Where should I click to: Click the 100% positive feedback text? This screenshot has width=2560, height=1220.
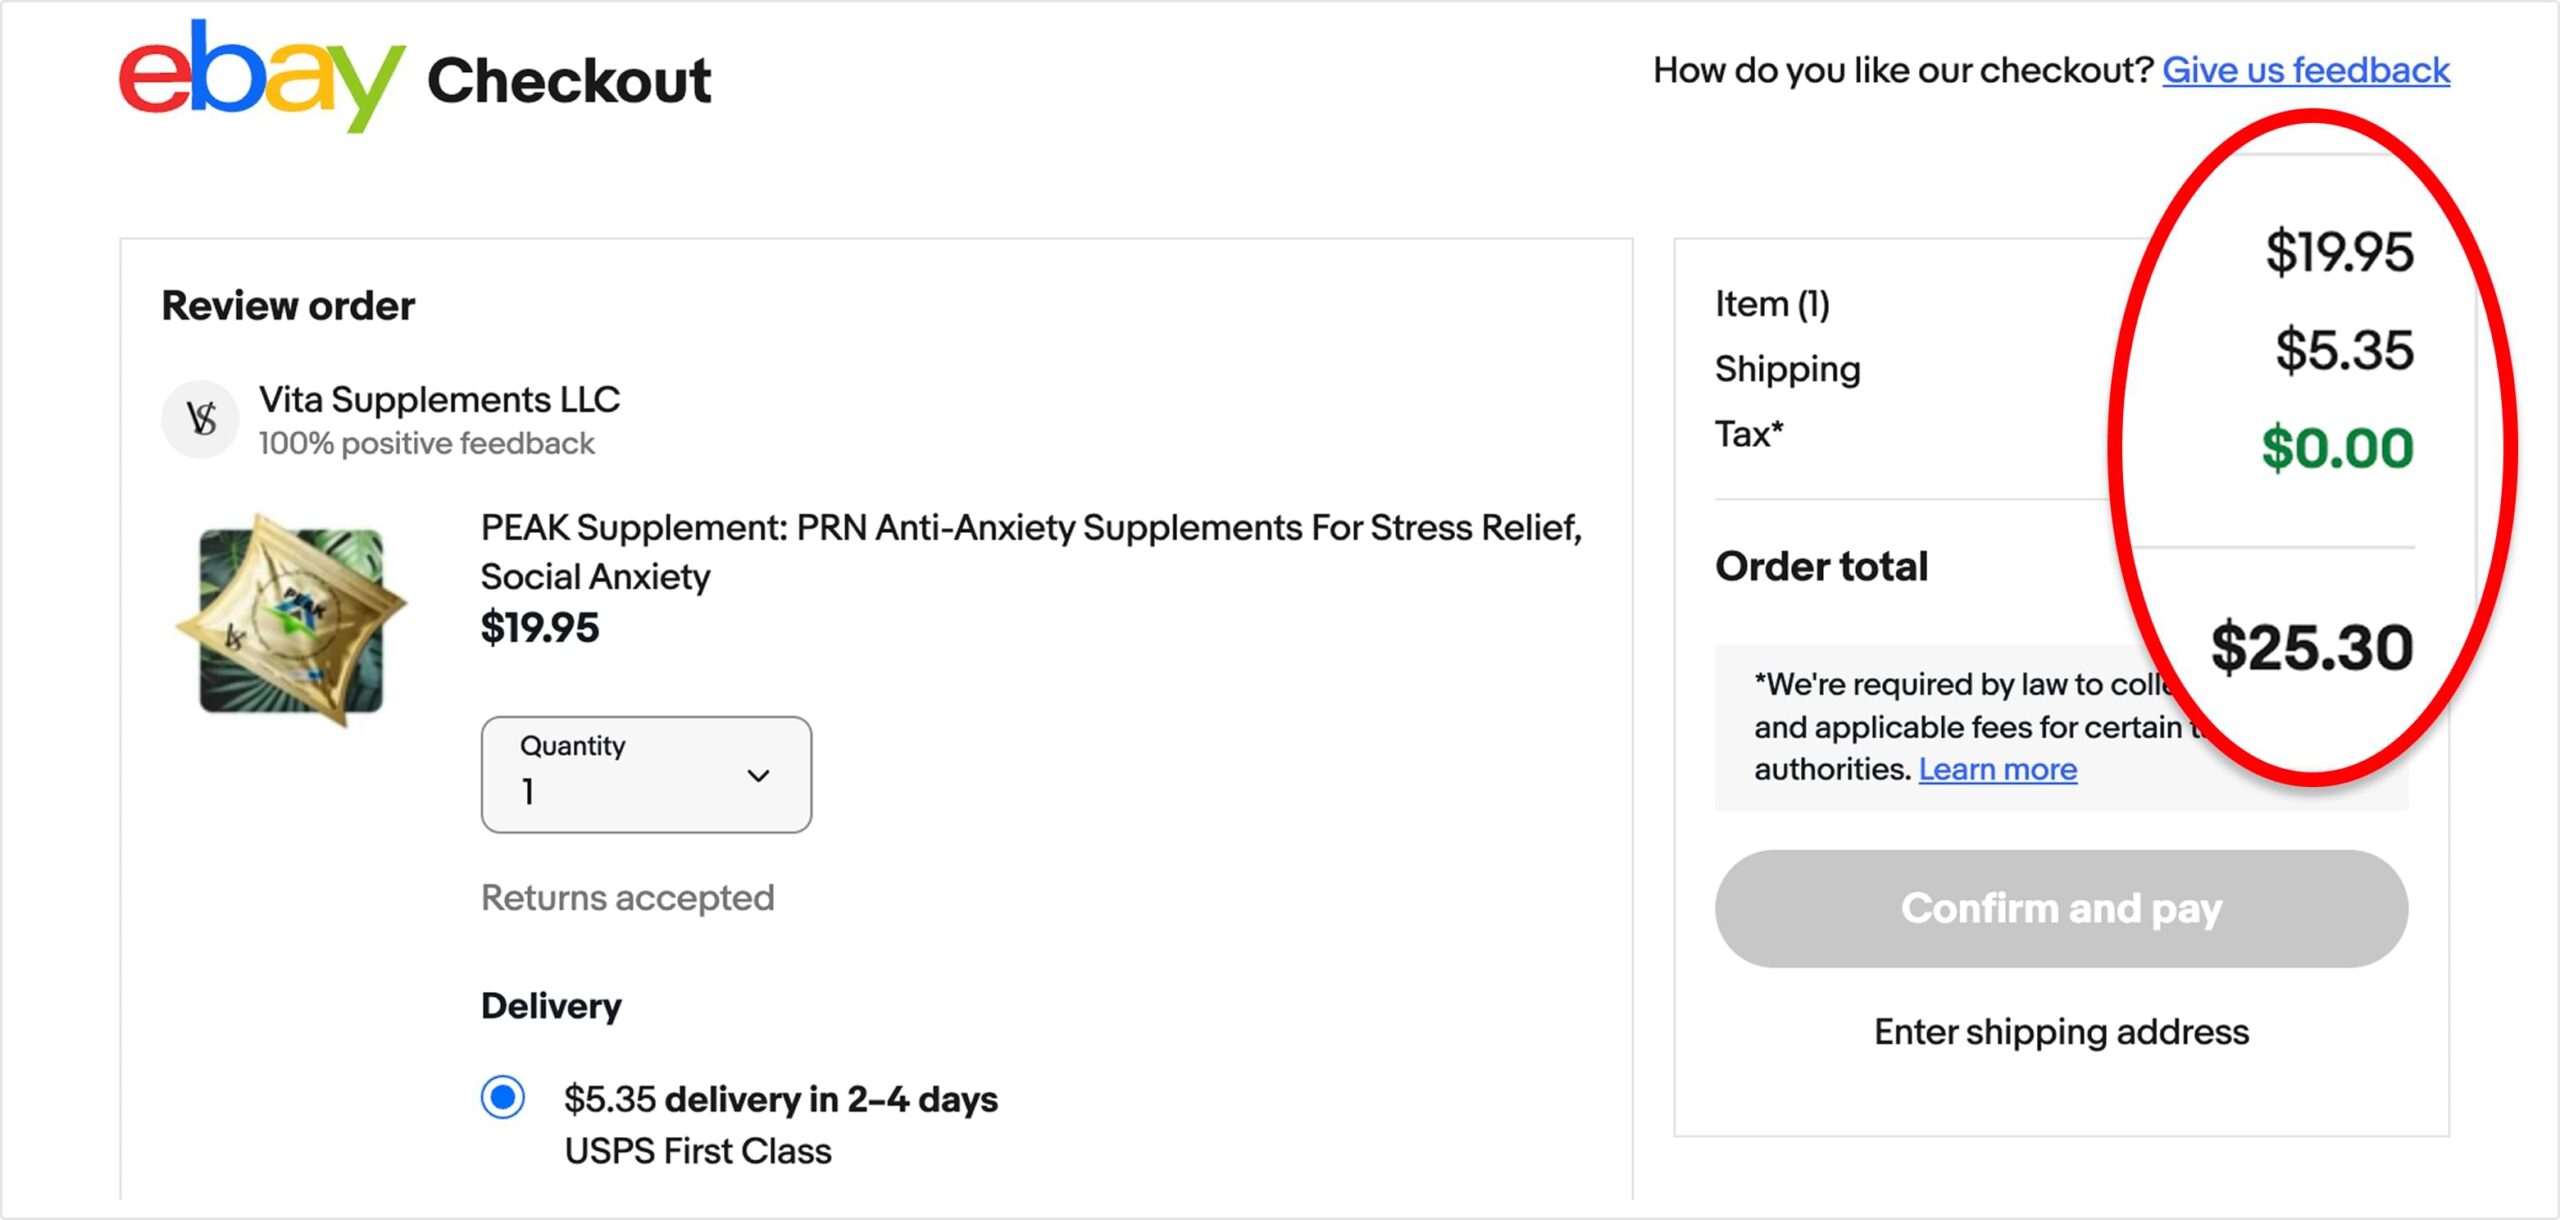coord(427,443)
